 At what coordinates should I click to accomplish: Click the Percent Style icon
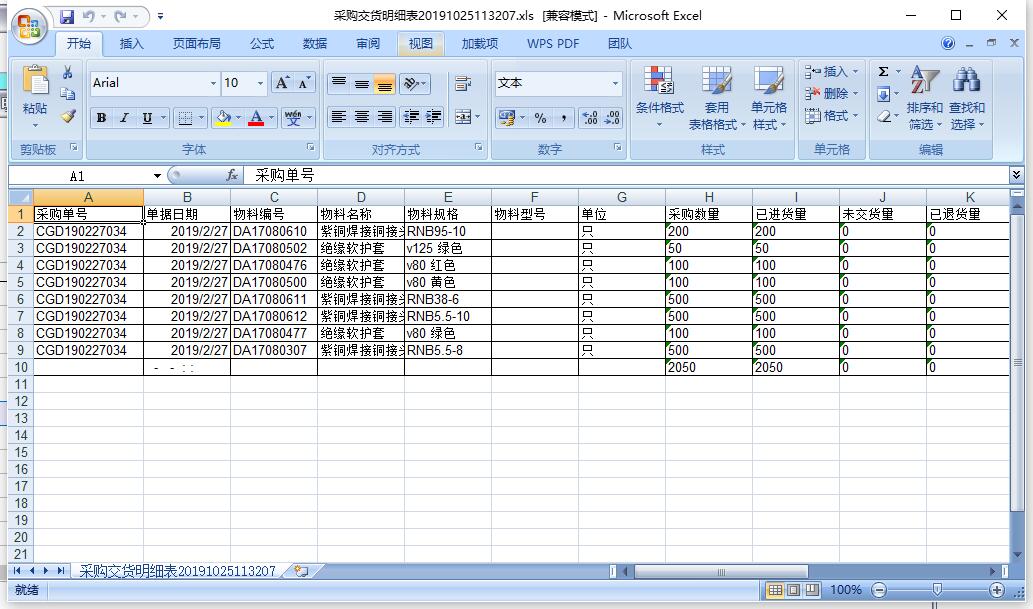[x=540, y=118]
